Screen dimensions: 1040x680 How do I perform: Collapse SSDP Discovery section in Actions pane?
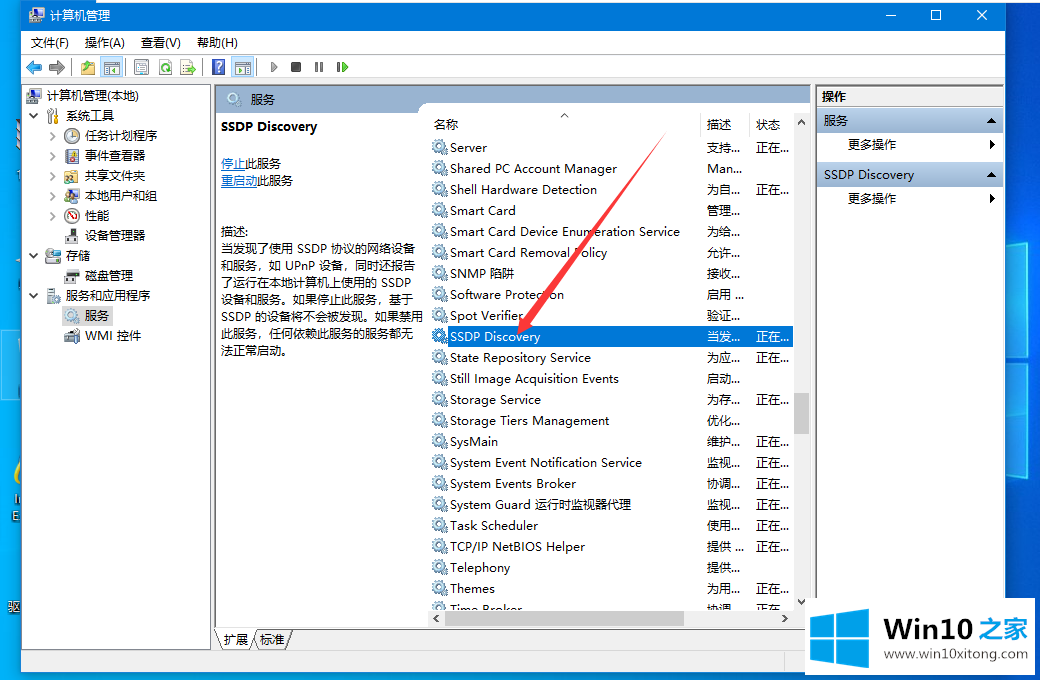tap(991, 175)
